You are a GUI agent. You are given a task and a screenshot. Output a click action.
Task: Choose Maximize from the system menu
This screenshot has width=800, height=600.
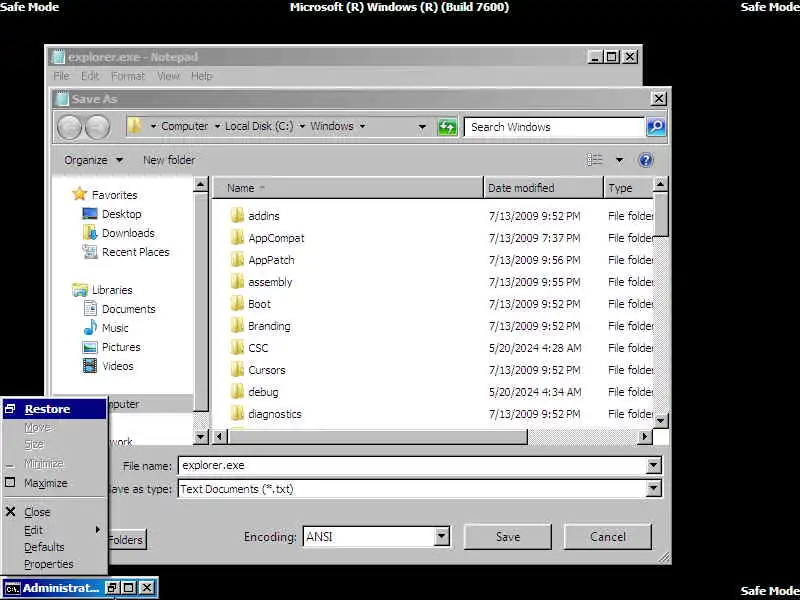[x=55, y=483]
